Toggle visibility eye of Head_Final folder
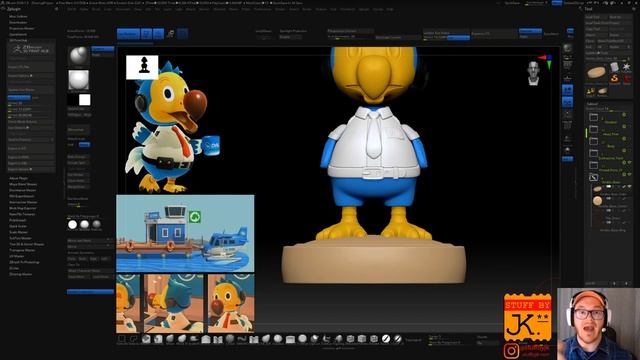The height and width of the screenshot is (360, 640). pyautogui.click(x=624, y=127)
